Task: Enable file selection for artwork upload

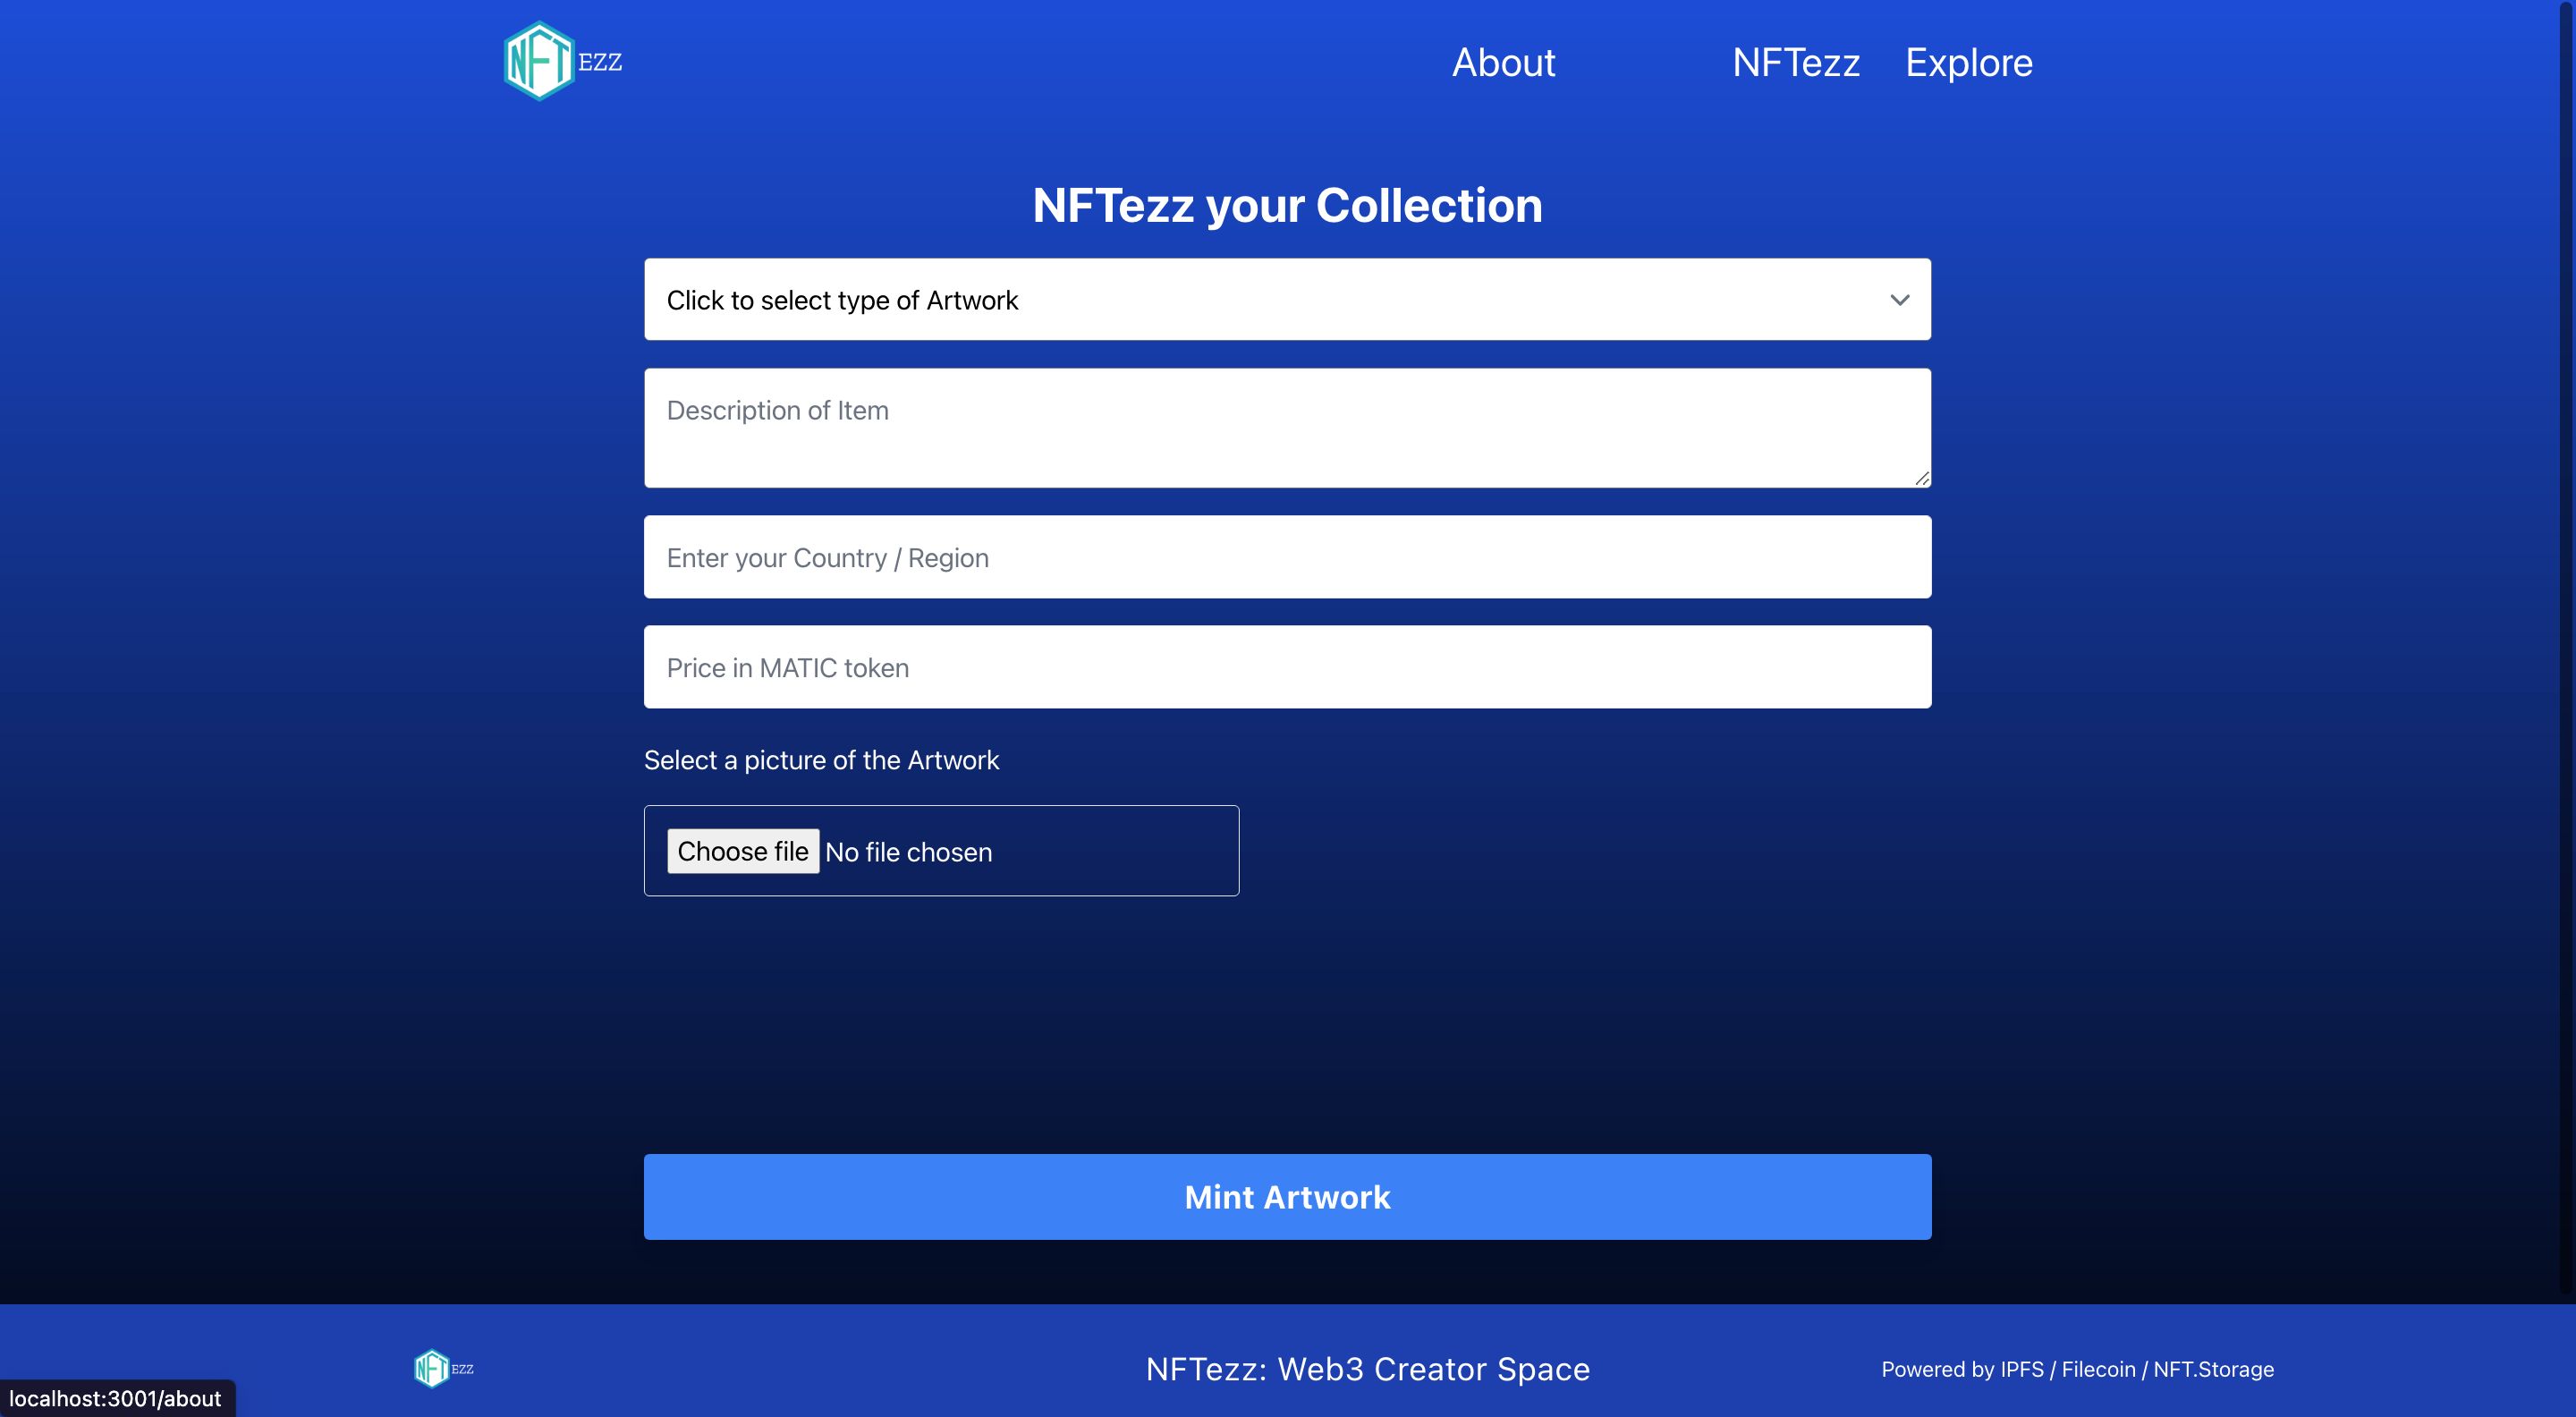Action: click(x=741, y=852)
